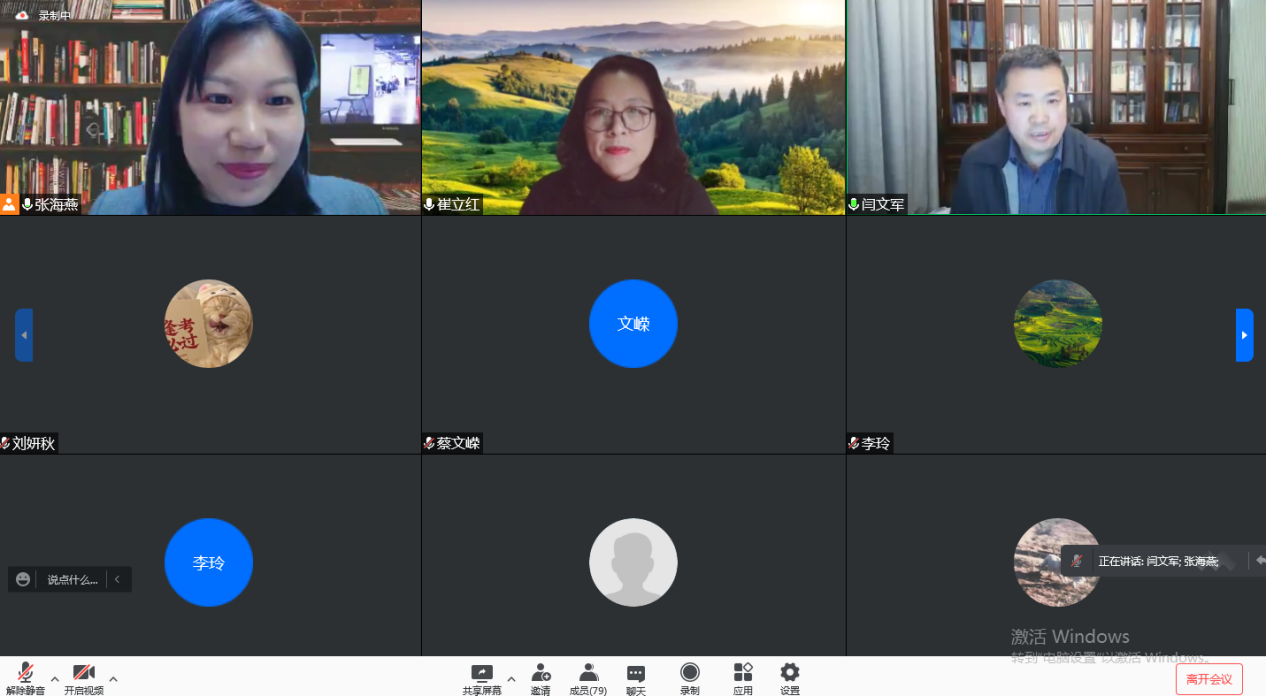Unmute microphone with 解除静音 button

pos(25,677)
